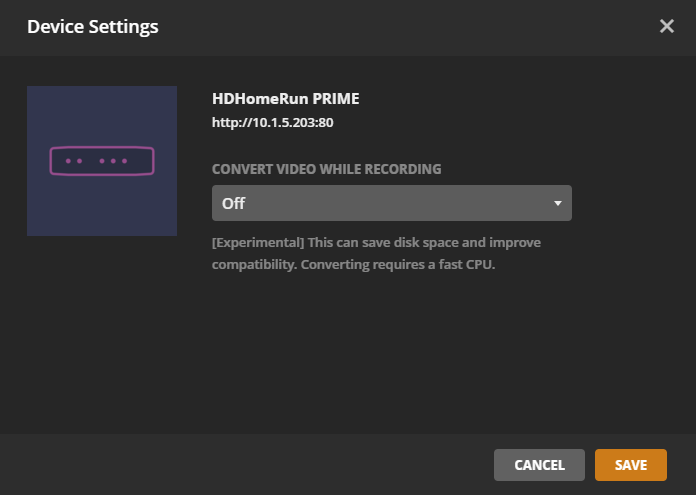
Task: Click the purple HDHomeRun tuner icon
Action: coord(102,161)
